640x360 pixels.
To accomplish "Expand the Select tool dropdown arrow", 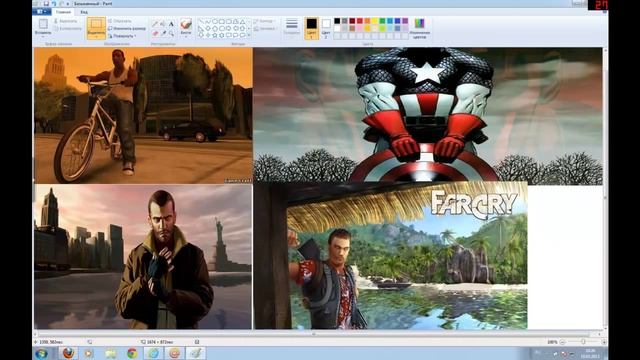I will (96, 36).
